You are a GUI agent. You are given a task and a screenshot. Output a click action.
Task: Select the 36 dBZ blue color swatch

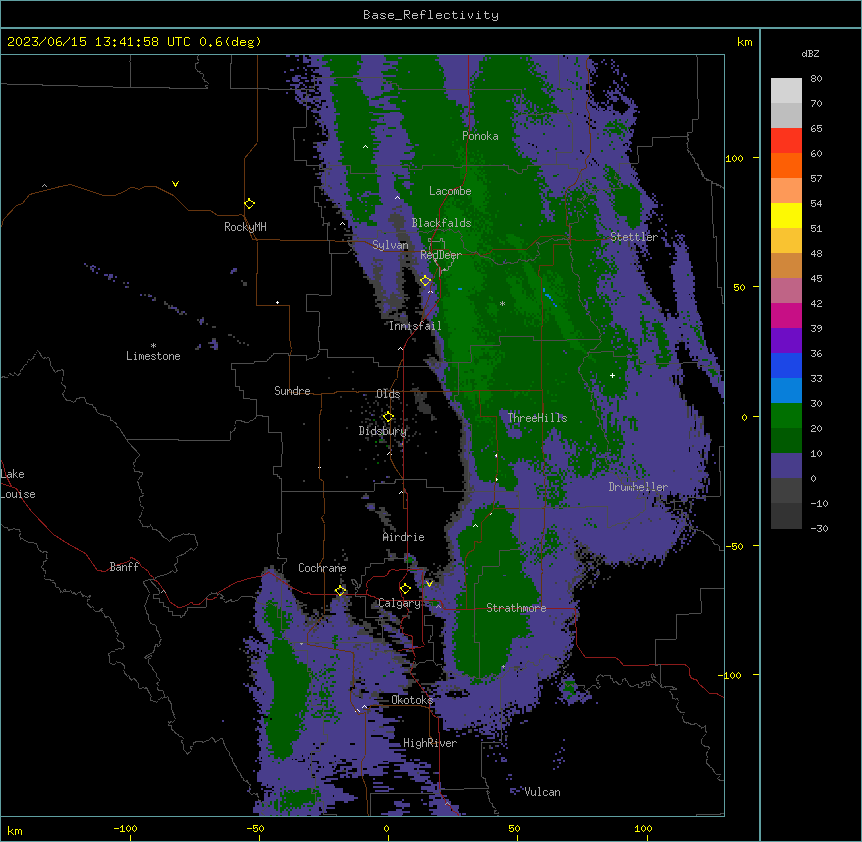(786, 365)
